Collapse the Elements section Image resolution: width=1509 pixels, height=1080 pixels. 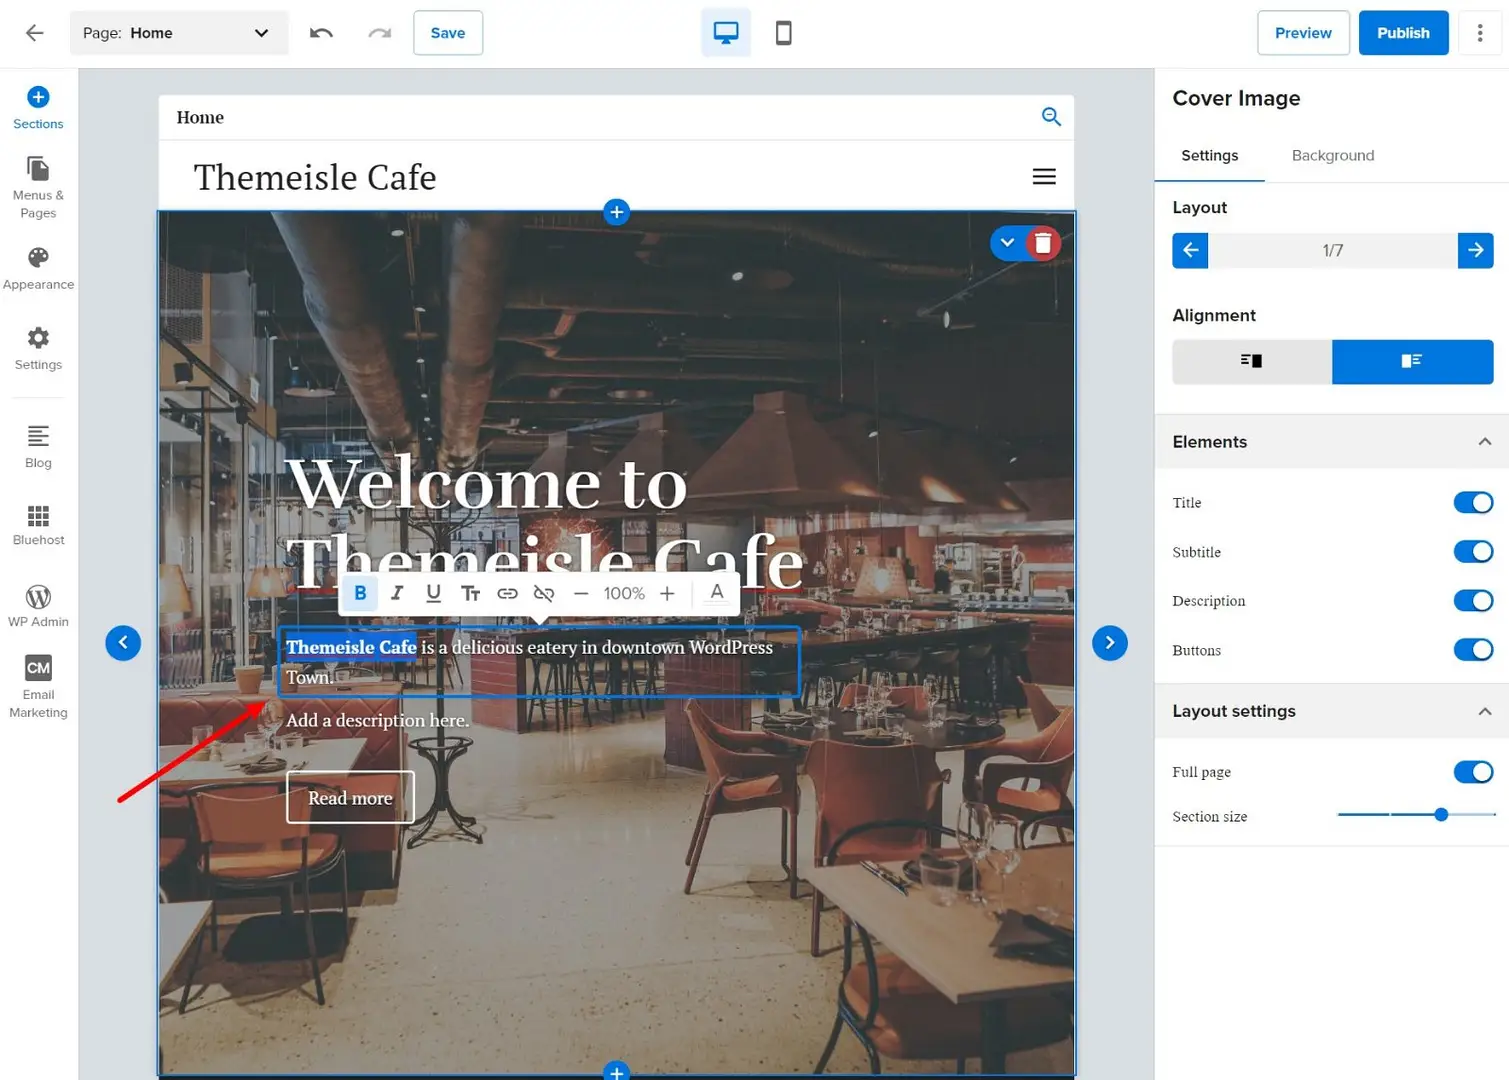tap(1484, 442)
